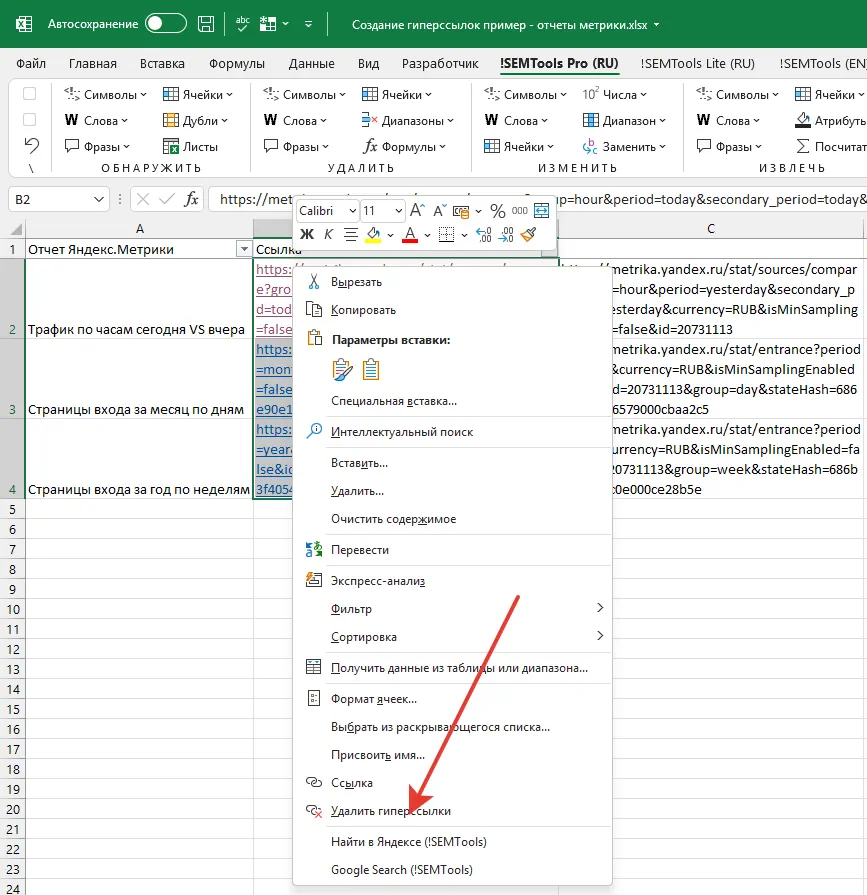867x895 pixels.
Task: Click the first paste option icon
Action: click(x=342, y=369)
